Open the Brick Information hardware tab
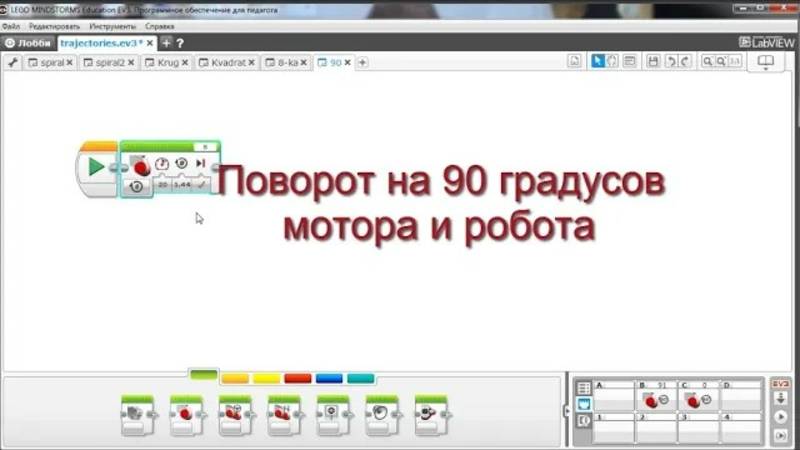The image size is (800, 450). (x=584, y=388)
